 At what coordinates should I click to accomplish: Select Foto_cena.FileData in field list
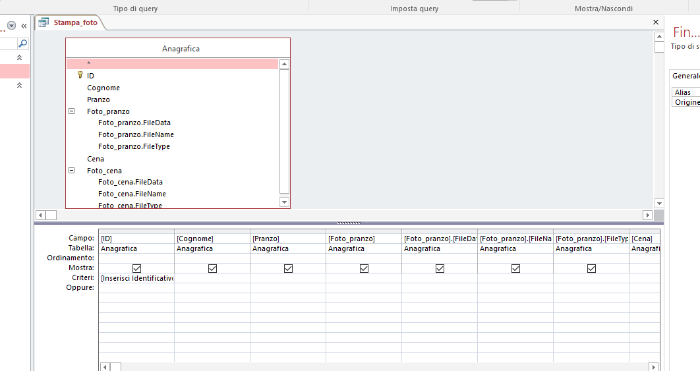130,182
